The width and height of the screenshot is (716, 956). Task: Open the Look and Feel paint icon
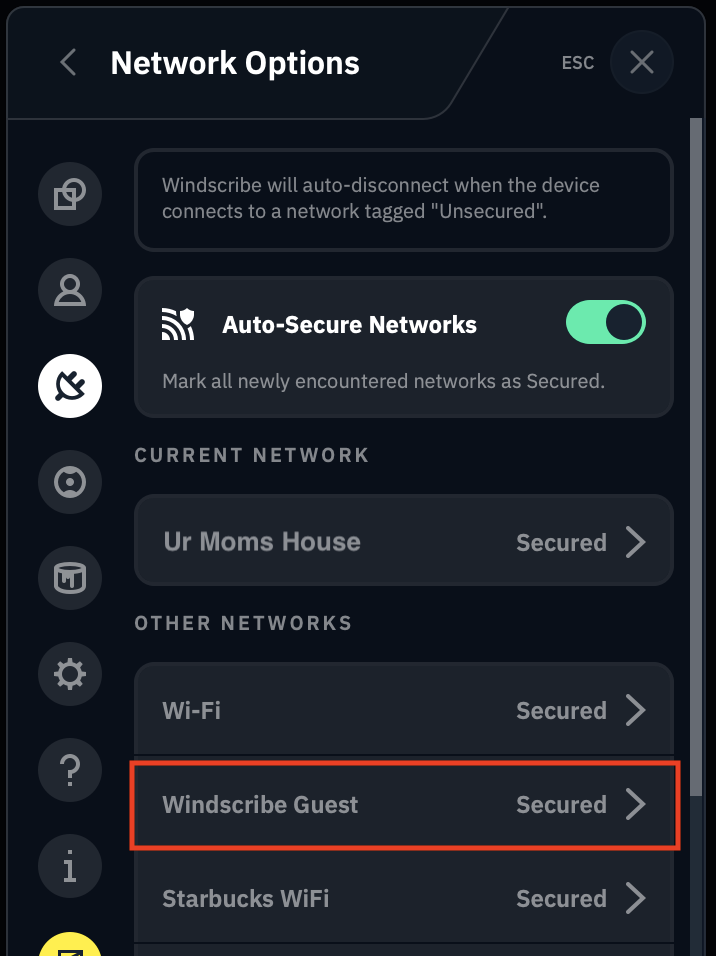(x=69, y=578)
